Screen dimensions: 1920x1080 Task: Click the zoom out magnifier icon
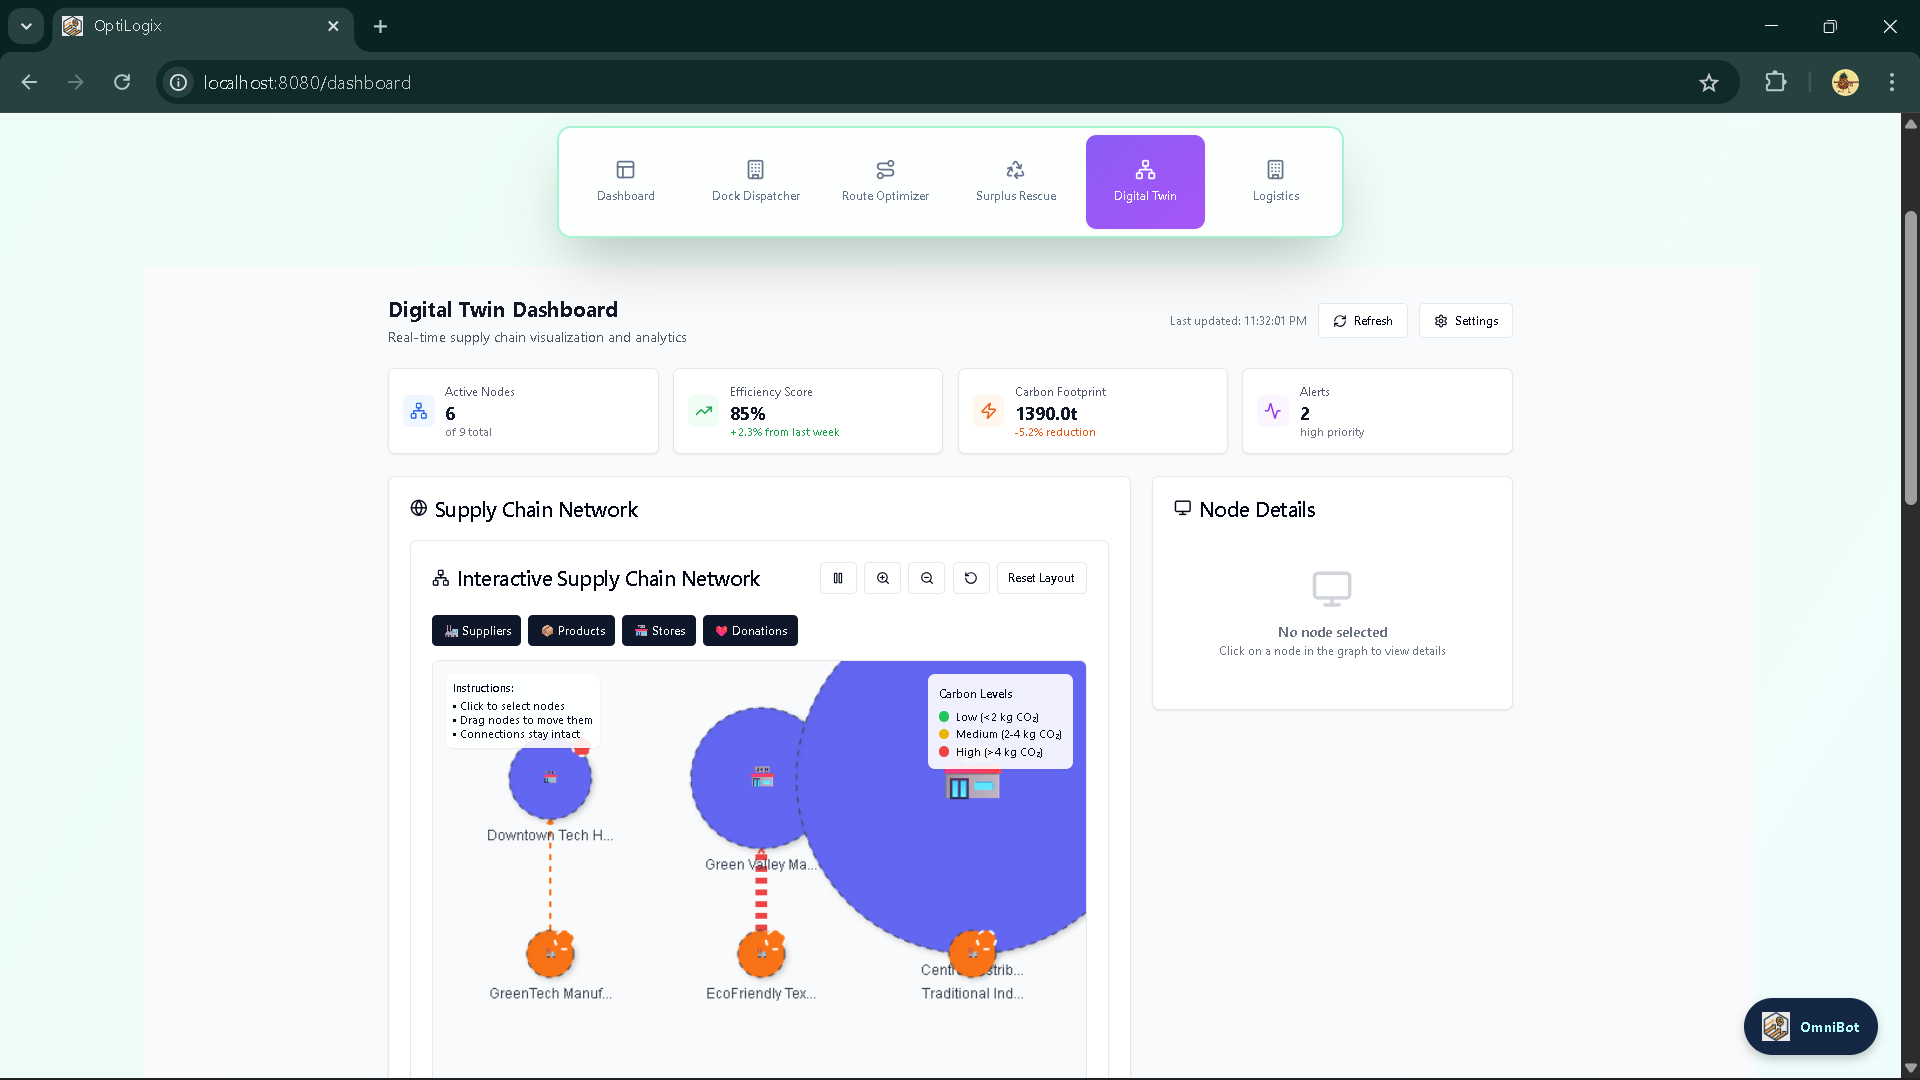(x=927, y=578)
